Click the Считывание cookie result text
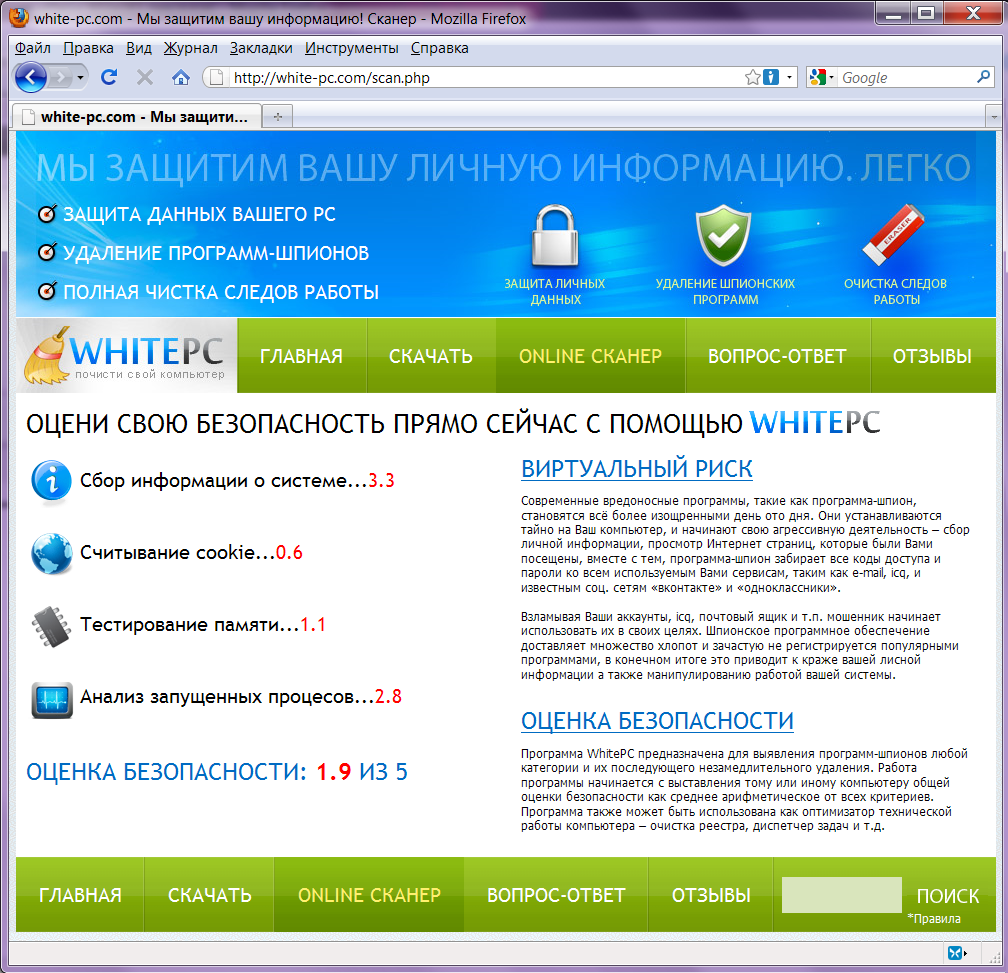The width and height of the screenshot is (1008, 973). (191, 553)
